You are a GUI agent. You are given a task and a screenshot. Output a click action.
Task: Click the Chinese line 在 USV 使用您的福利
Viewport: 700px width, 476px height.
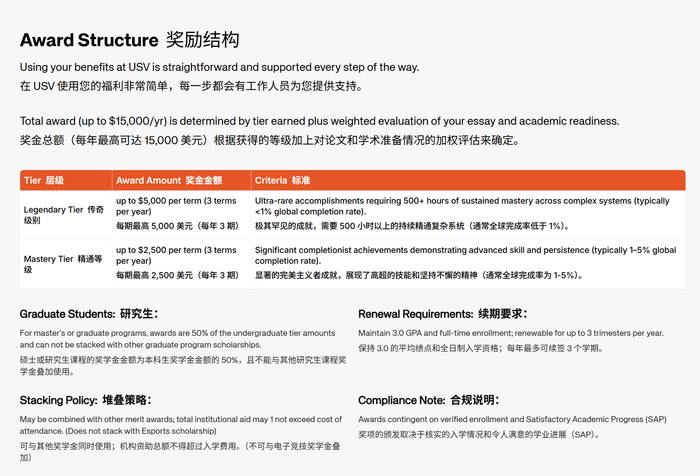[x=191, y=86]
